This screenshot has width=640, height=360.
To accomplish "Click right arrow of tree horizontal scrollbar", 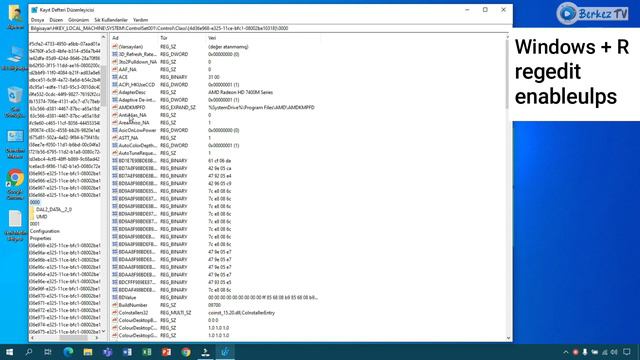I will click(x=97, y=338).
